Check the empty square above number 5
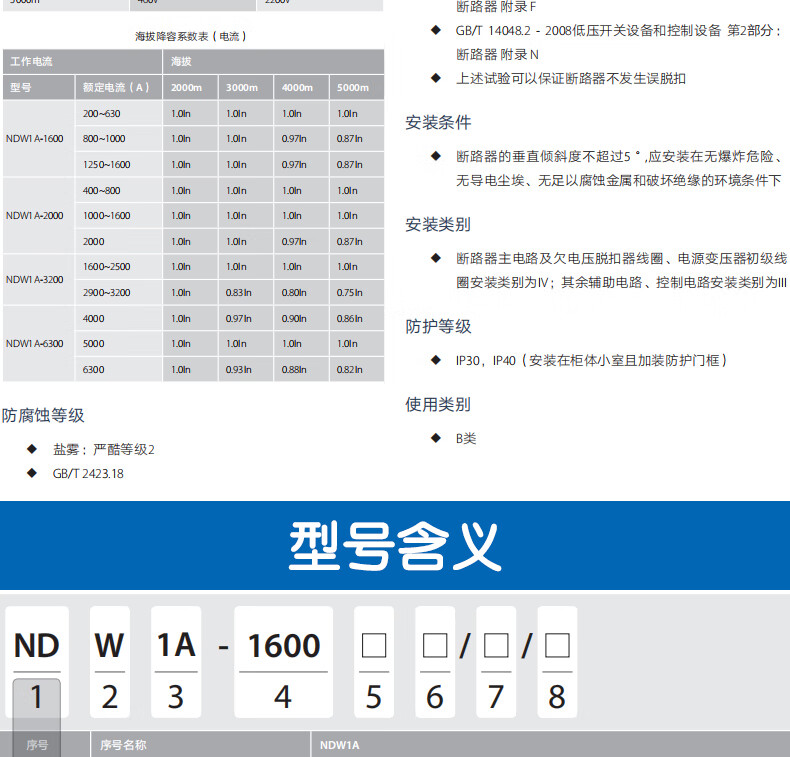The width and height of the screenshot is (790, 757). tap(373, 645)
